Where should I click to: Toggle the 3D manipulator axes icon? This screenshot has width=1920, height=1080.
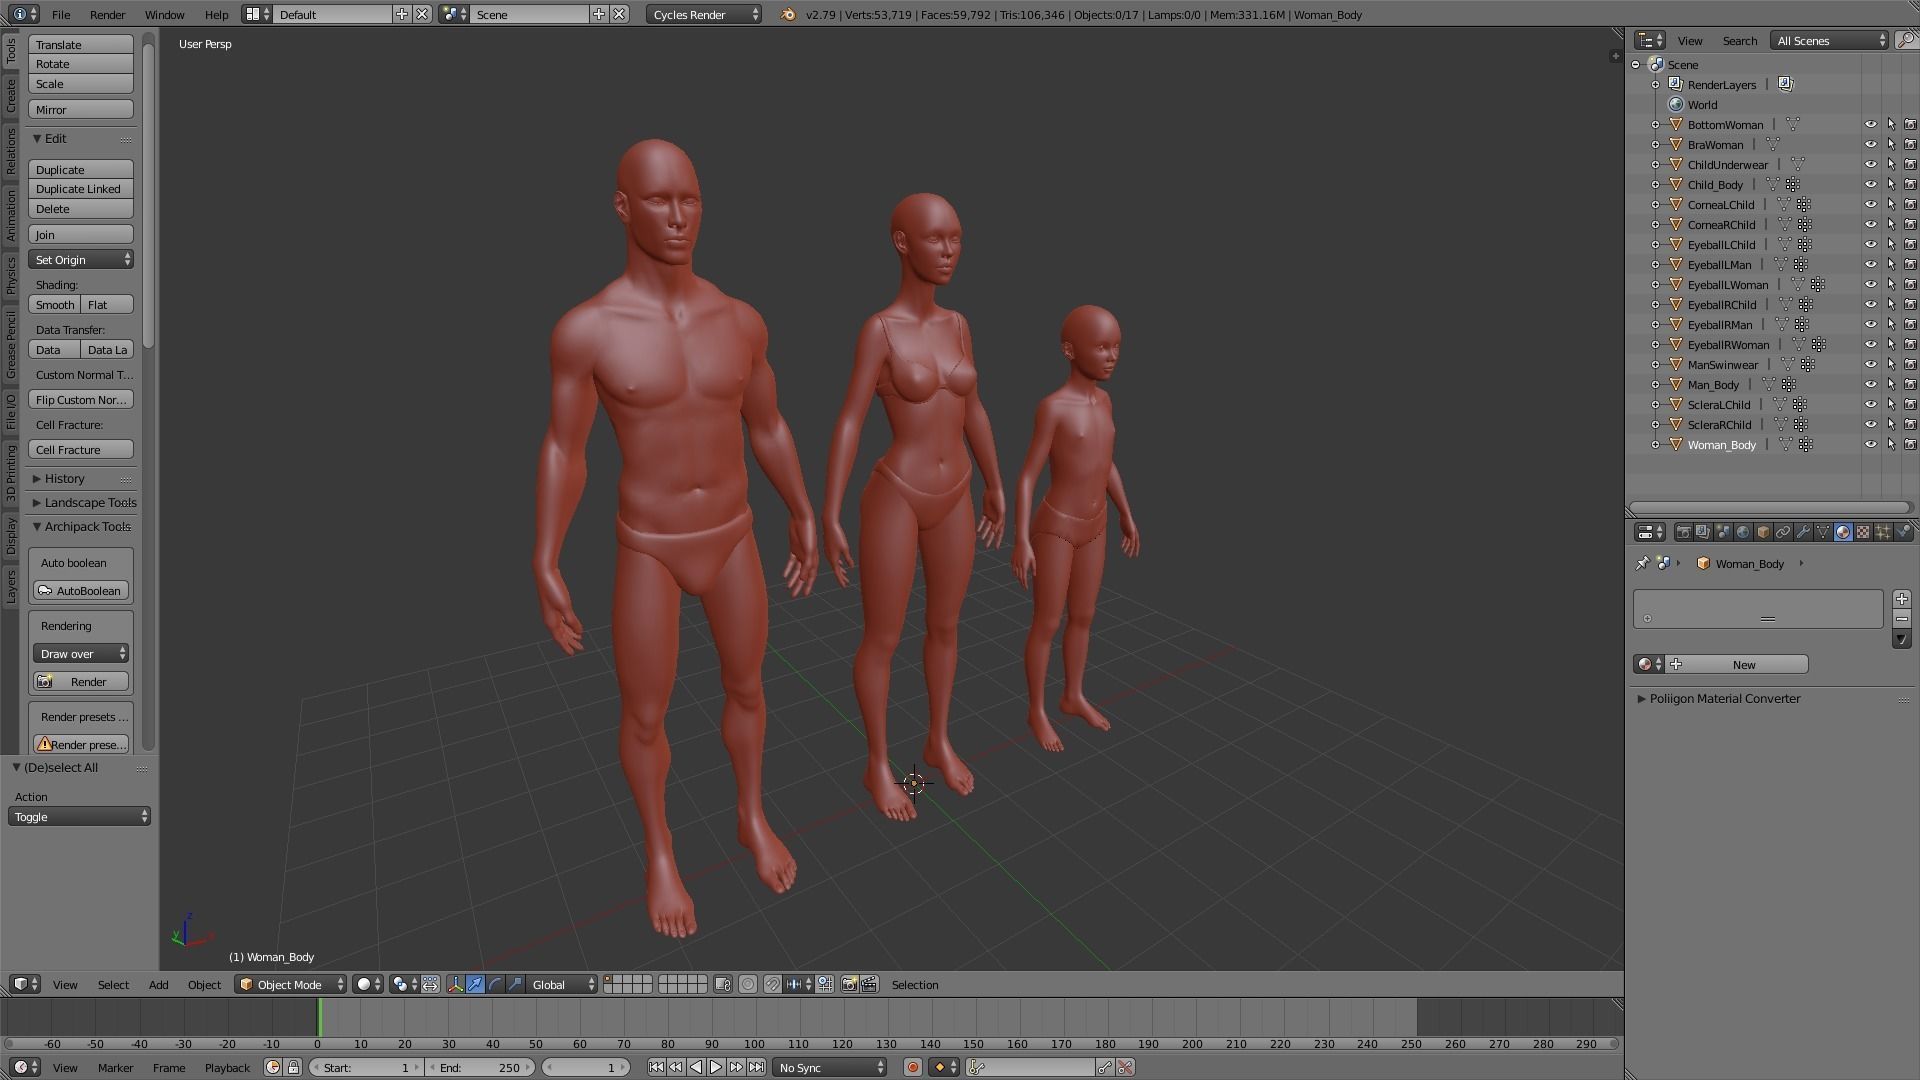click(455, 985)
